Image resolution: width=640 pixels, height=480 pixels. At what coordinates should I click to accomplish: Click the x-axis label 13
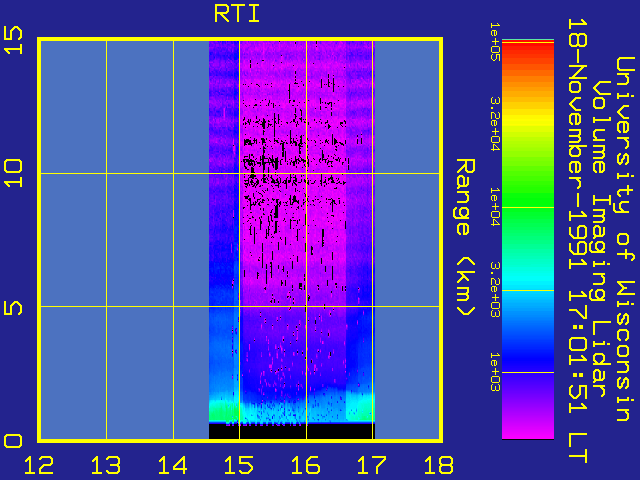[x=106, y=465]
